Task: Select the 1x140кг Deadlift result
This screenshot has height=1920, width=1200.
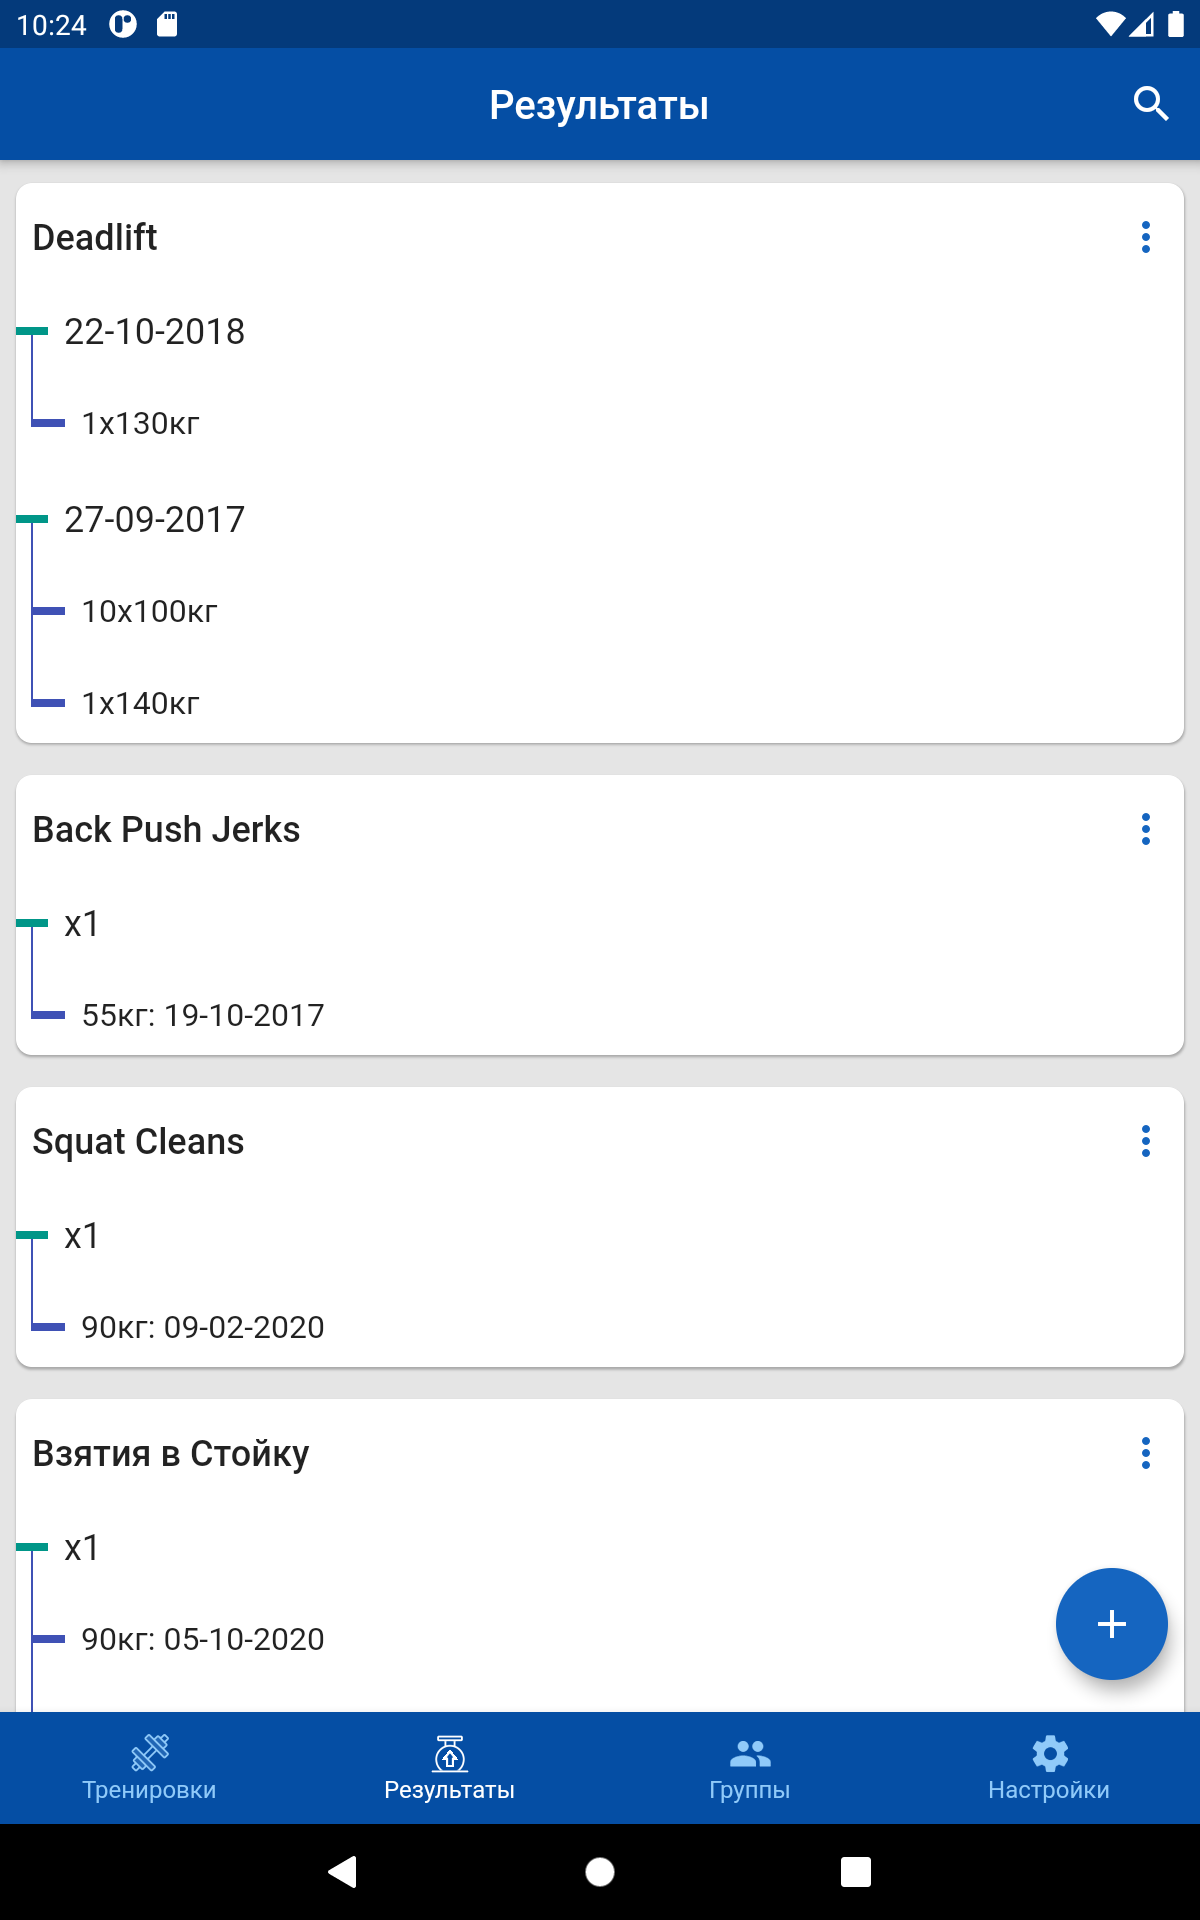Action: (x=140, y=704)
